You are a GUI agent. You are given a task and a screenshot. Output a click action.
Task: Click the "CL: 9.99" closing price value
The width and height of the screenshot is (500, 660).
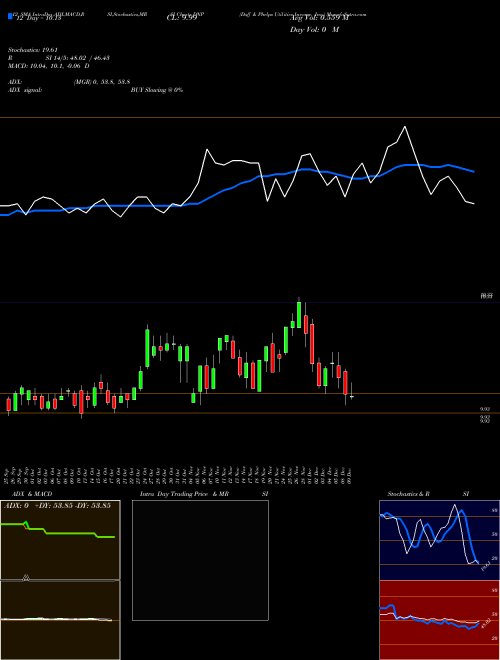[182, 18]
